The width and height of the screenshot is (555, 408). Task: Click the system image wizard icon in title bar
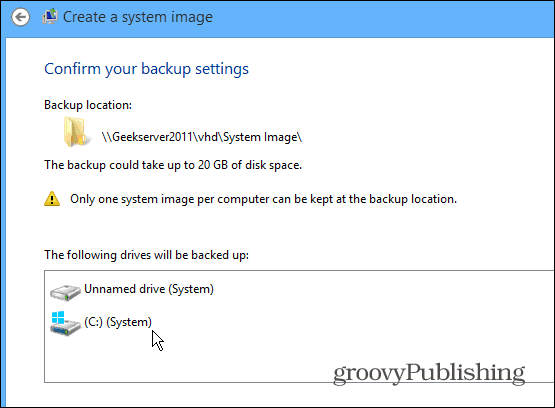[50, 16]
